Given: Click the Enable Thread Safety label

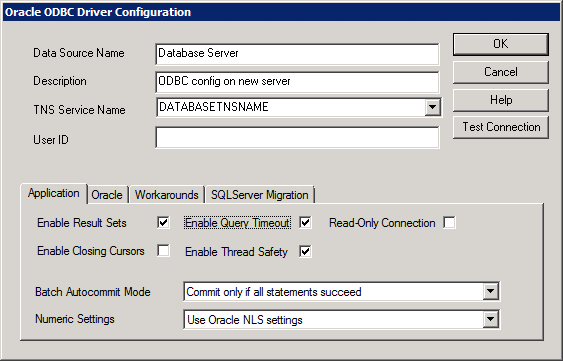Looking at the screenshot, I should [x=236, y=252].
